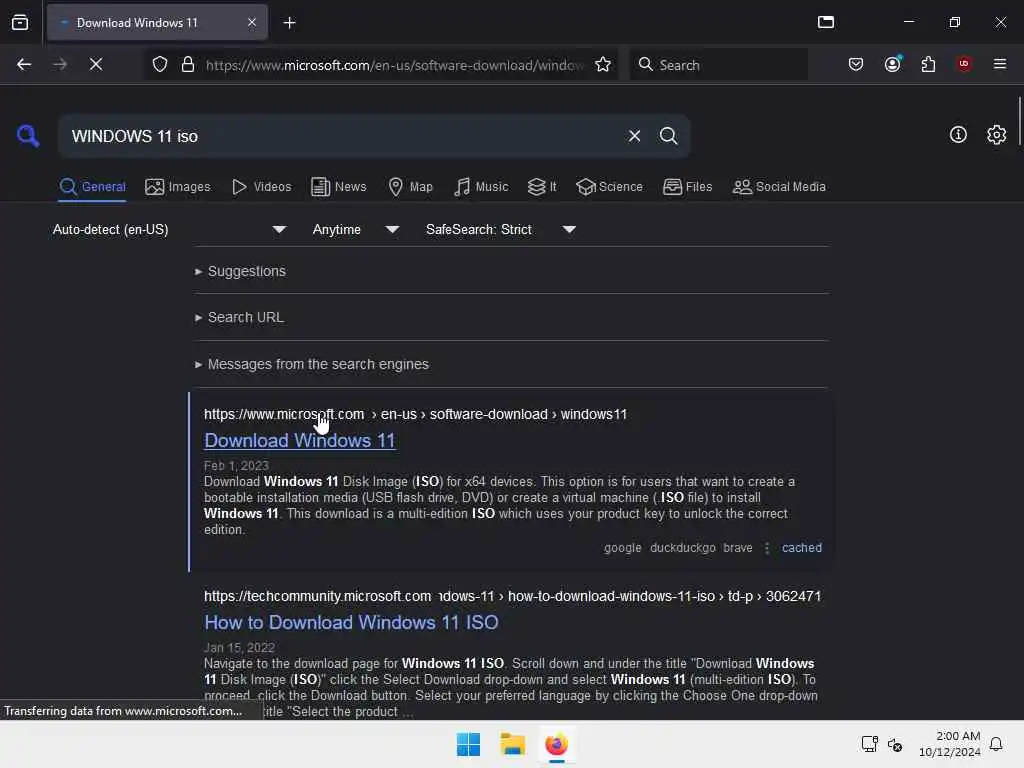This screenshot has height=768, width=1024.
Task: Click the Jan 15, 2022 result date
Action: click(239, 648)
